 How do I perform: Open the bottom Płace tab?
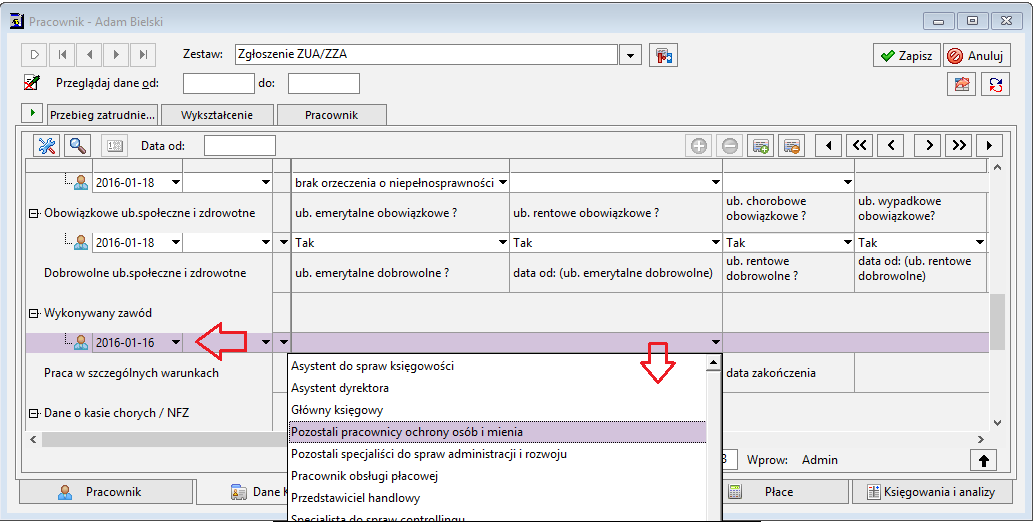(x=785, y=492)
